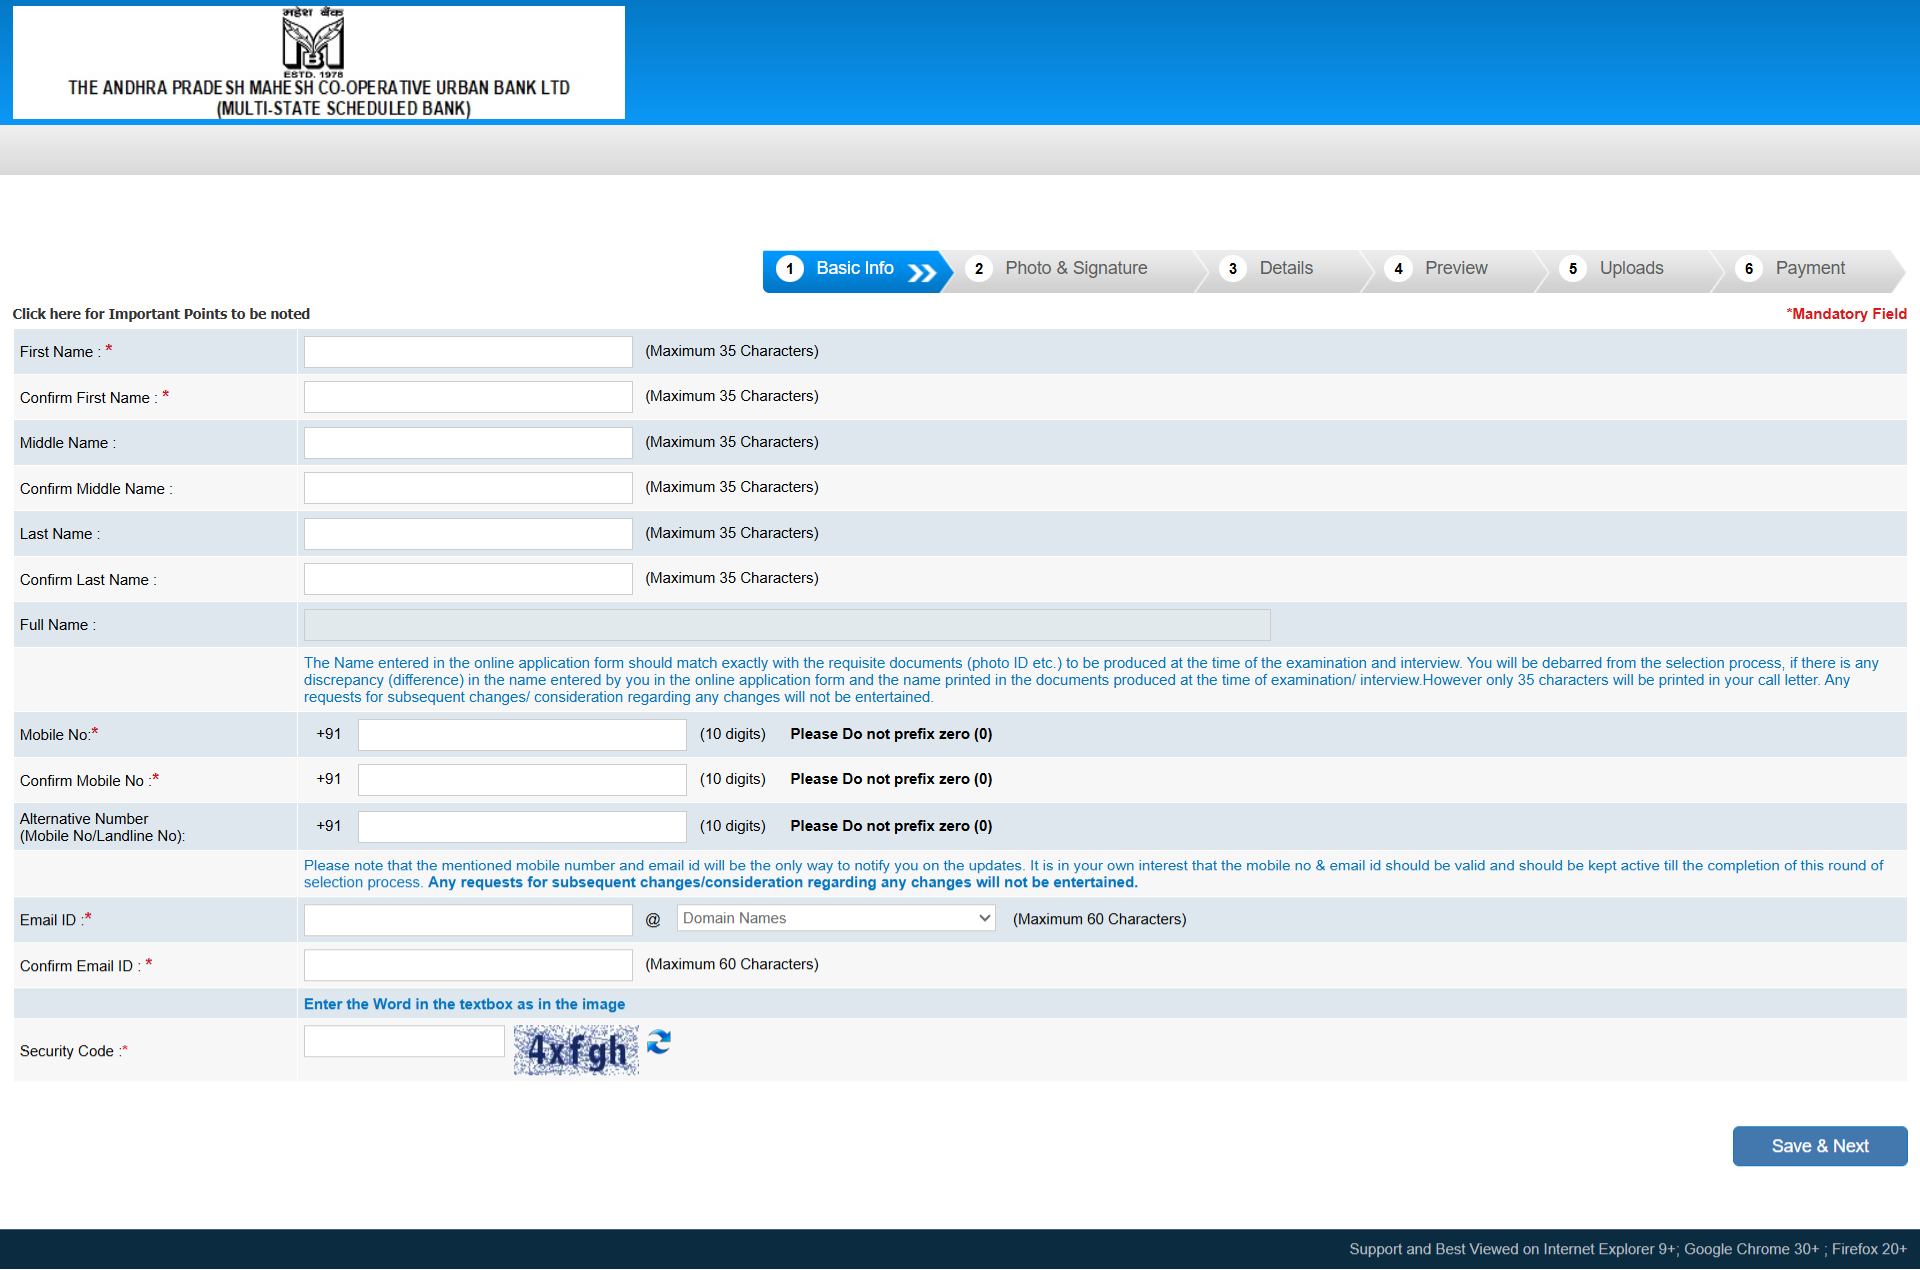Open Important Points to be noted link
This screenshot has height=1270, width=1920.
(x=161, y=314)
